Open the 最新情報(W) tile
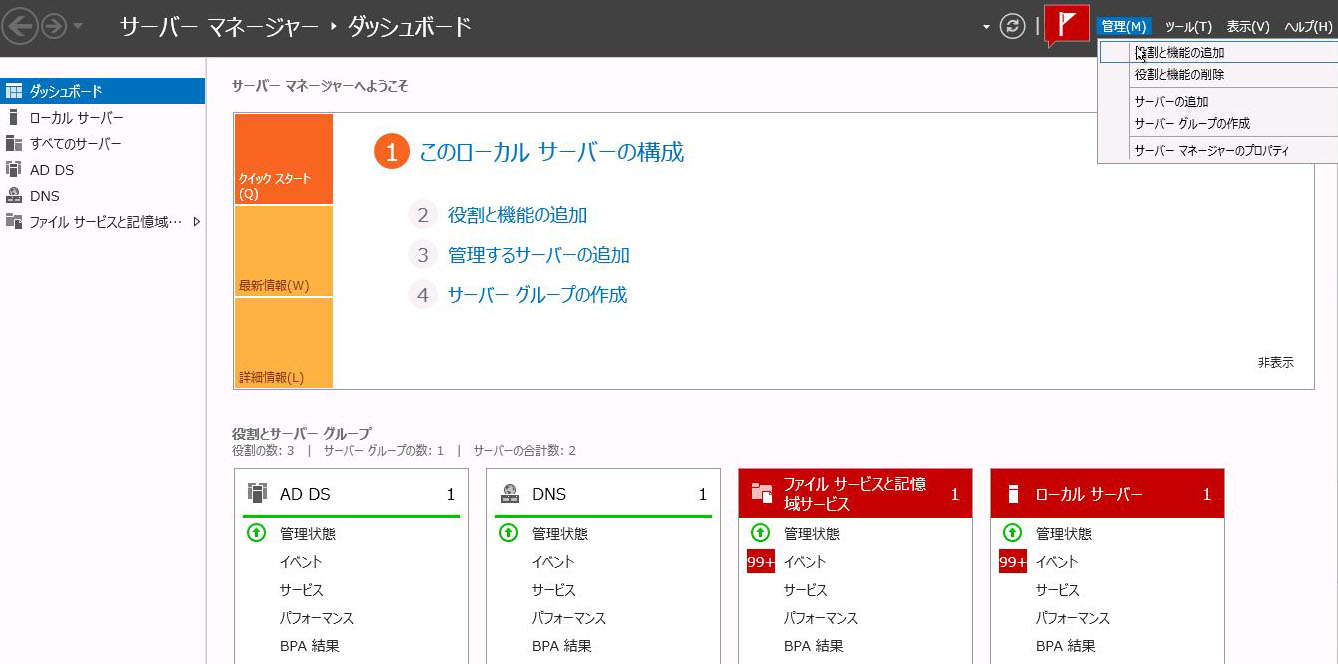The image size is (1338, 664). (x=284, y=251)
